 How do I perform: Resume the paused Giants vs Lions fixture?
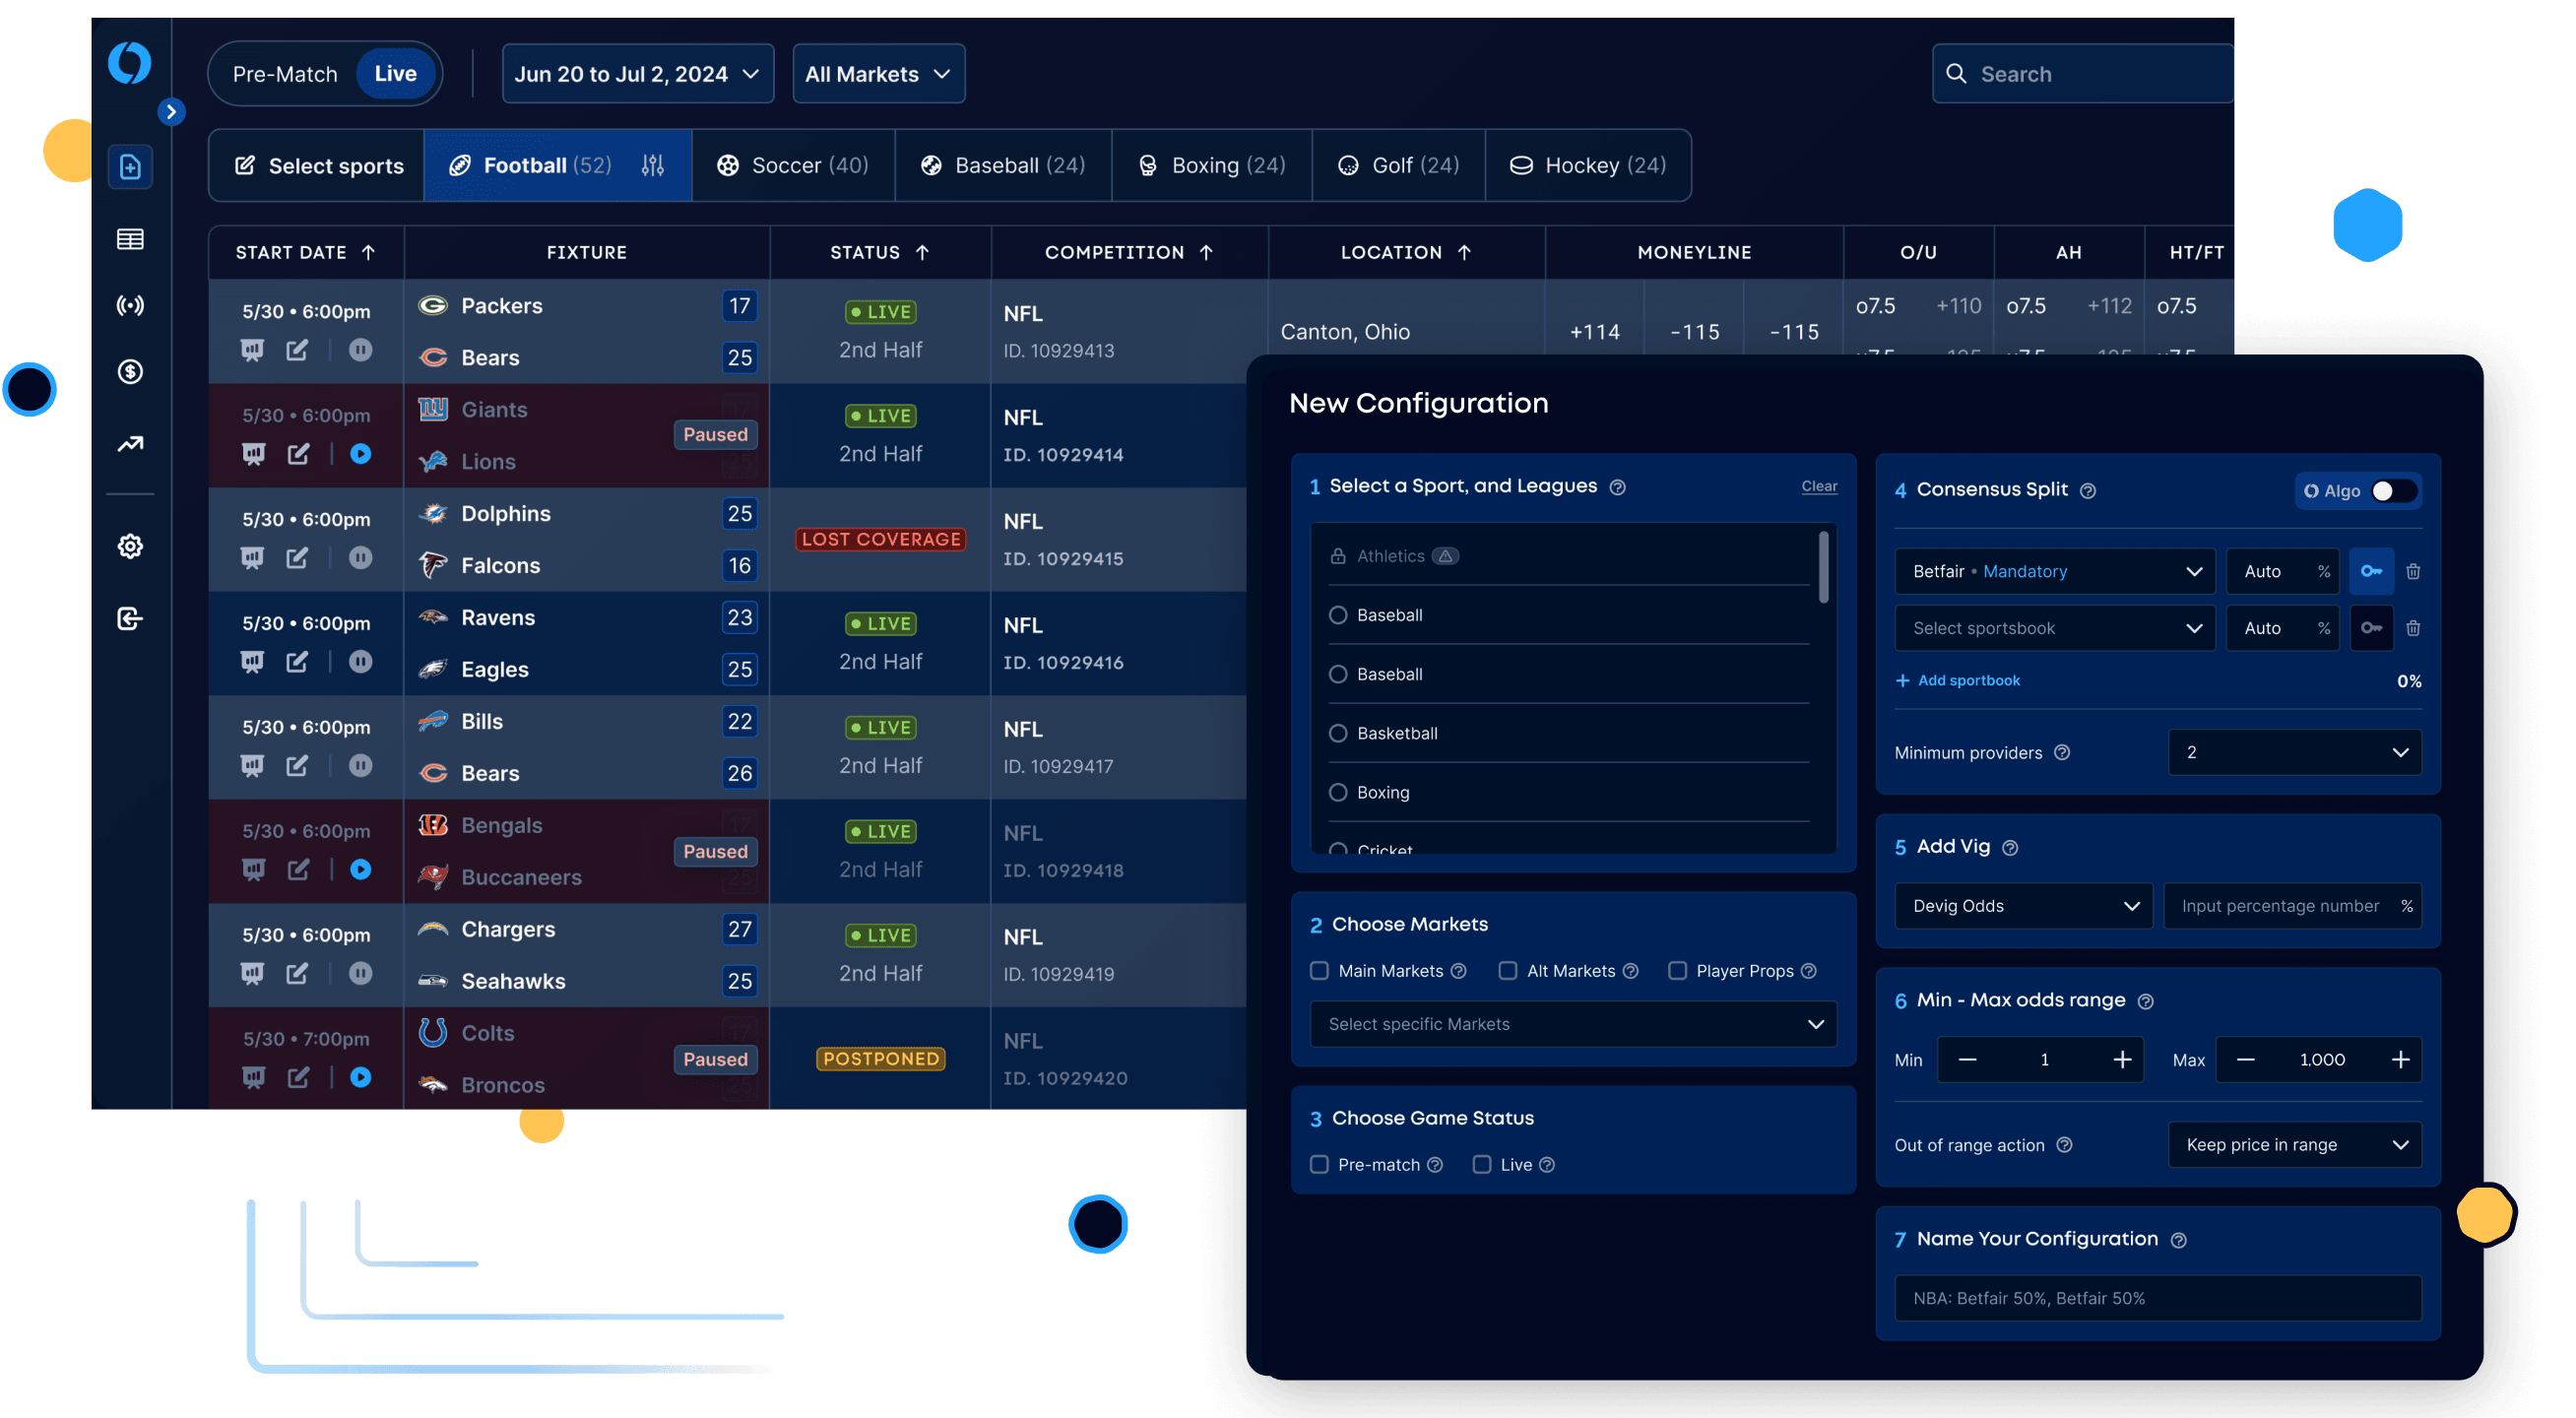361,454
